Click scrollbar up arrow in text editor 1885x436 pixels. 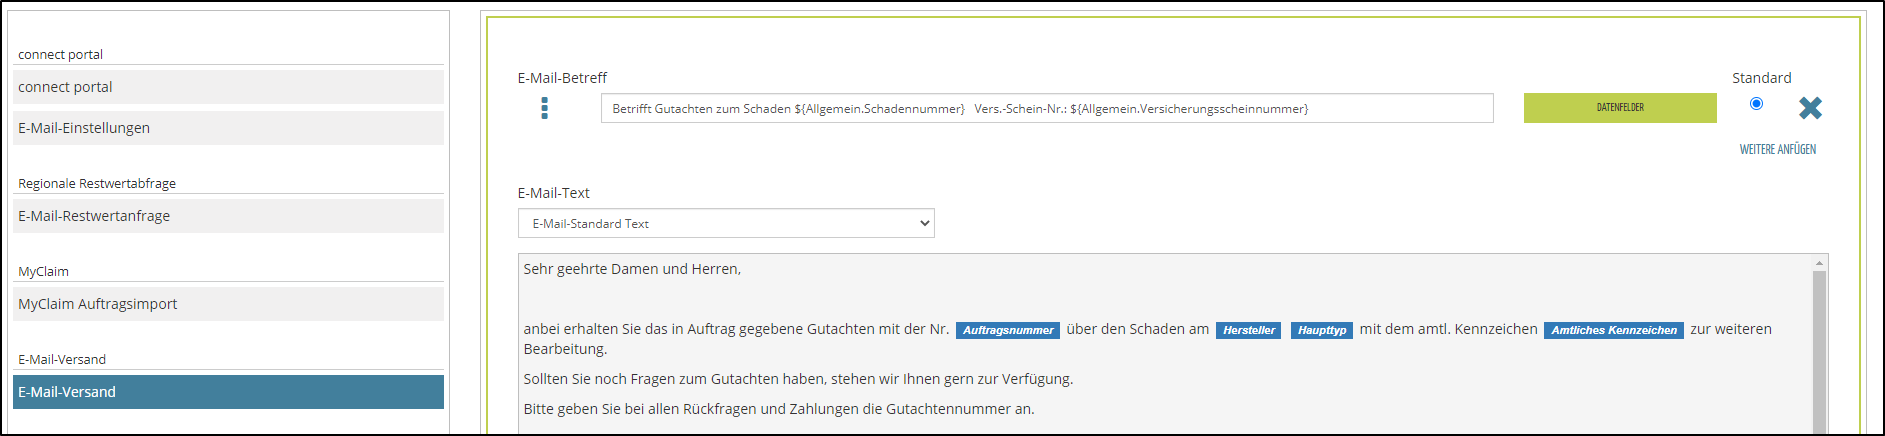(1819, 263)
